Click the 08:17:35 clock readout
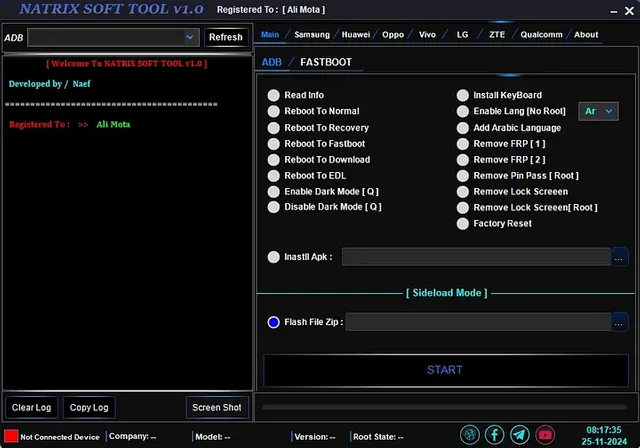This screenshot has width=640, height=448. pos(604,430)
